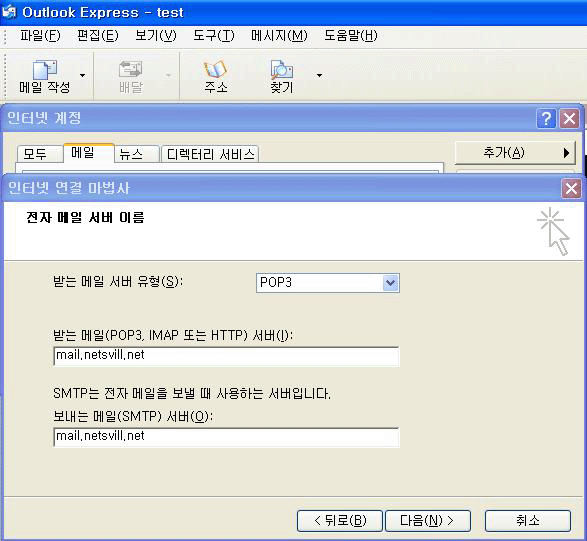Image resolution: width=587 pixels, height=541 pixels.
Task: Click the 메일 작성 (compose mail) icon
Action: pos(45,70)
